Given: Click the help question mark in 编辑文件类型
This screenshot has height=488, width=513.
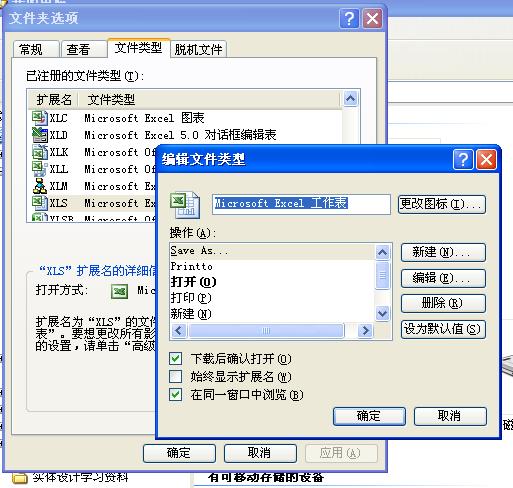Looking at the screenshot, I should [x=463, y=160].
